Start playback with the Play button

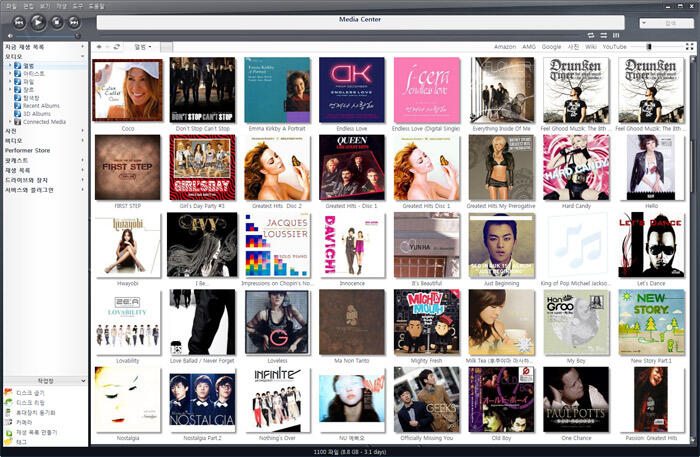point(38,22)
